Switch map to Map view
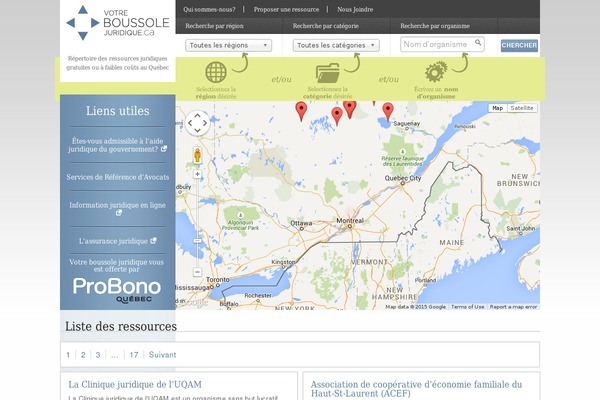The width and height of the screenshot is (600, 400). coord(497,108)
